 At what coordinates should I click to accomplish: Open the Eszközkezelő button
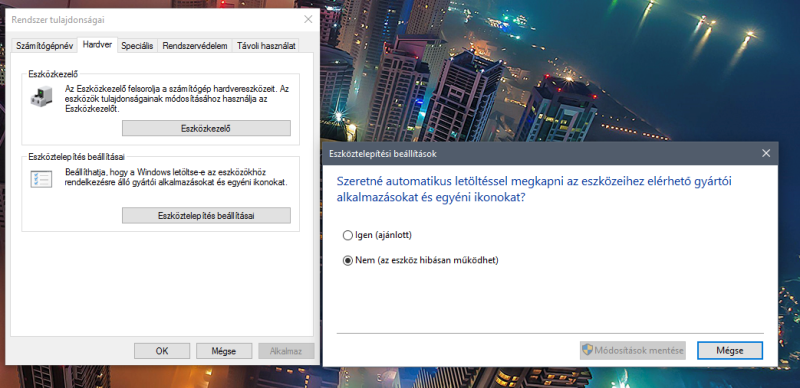[x=206, y=128]
